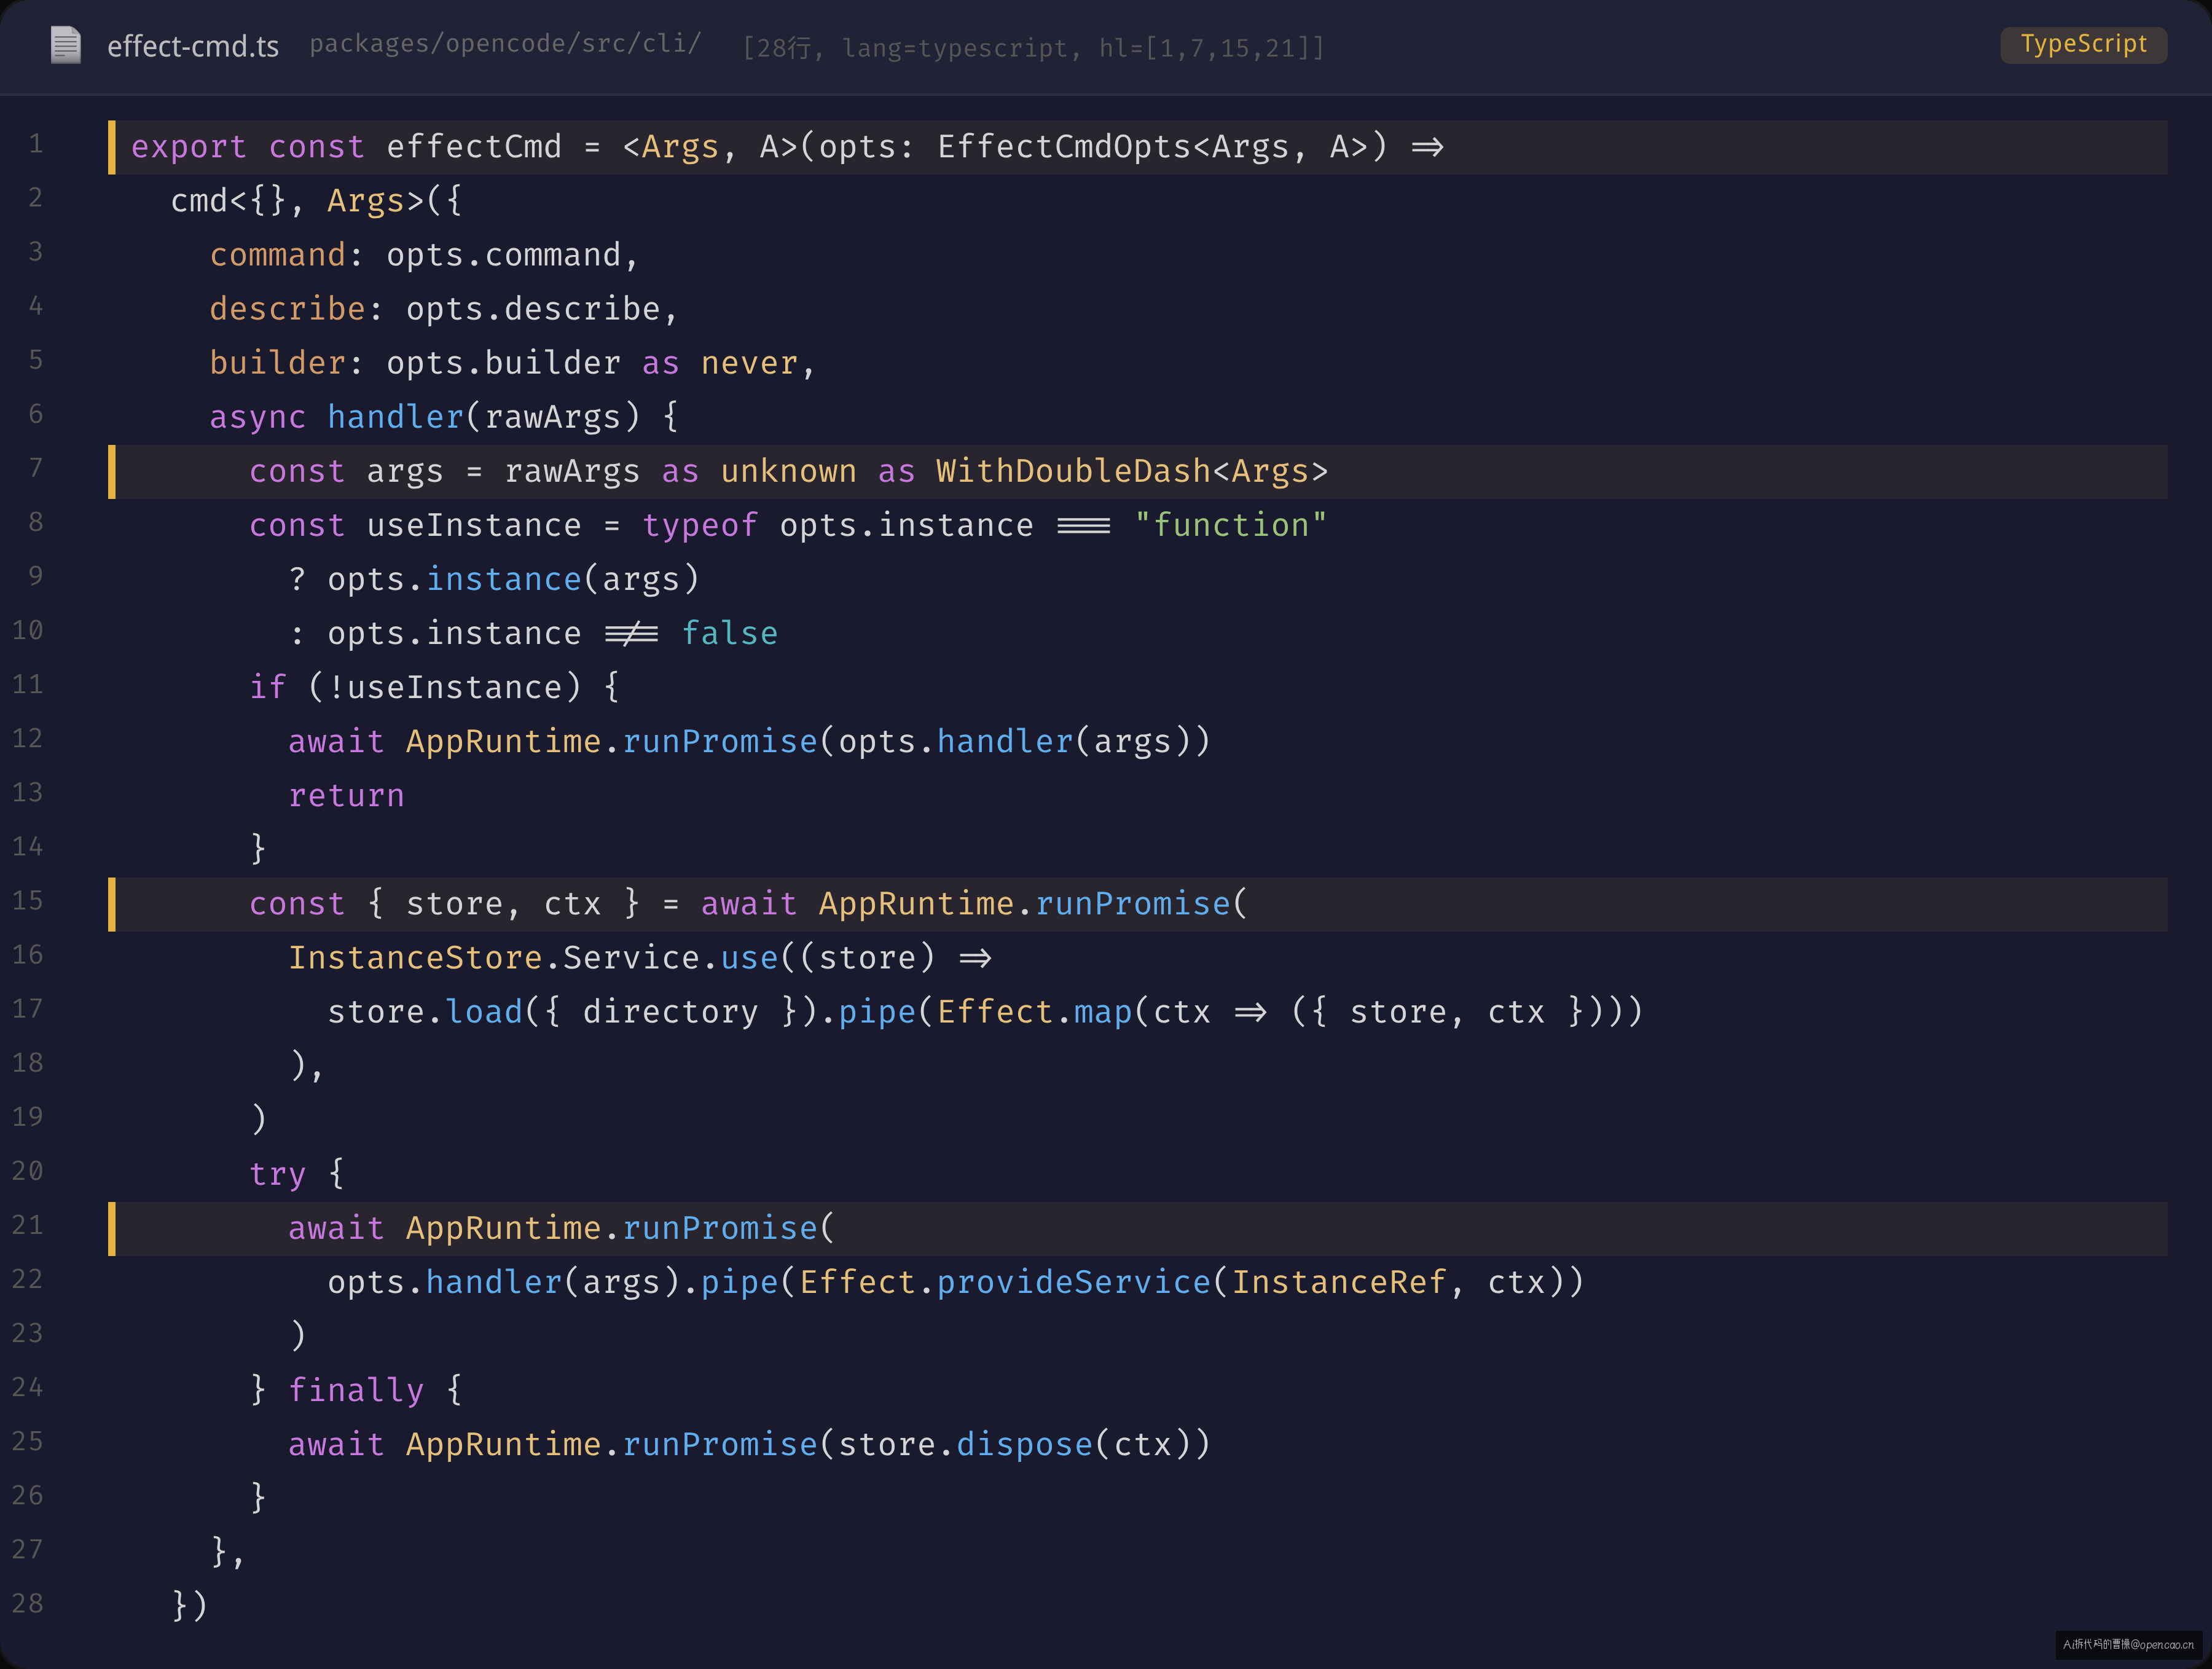Click the 'return' keyword on line 13
The width and height of the screenshot is (2212, 1669).
coord(347,795)
